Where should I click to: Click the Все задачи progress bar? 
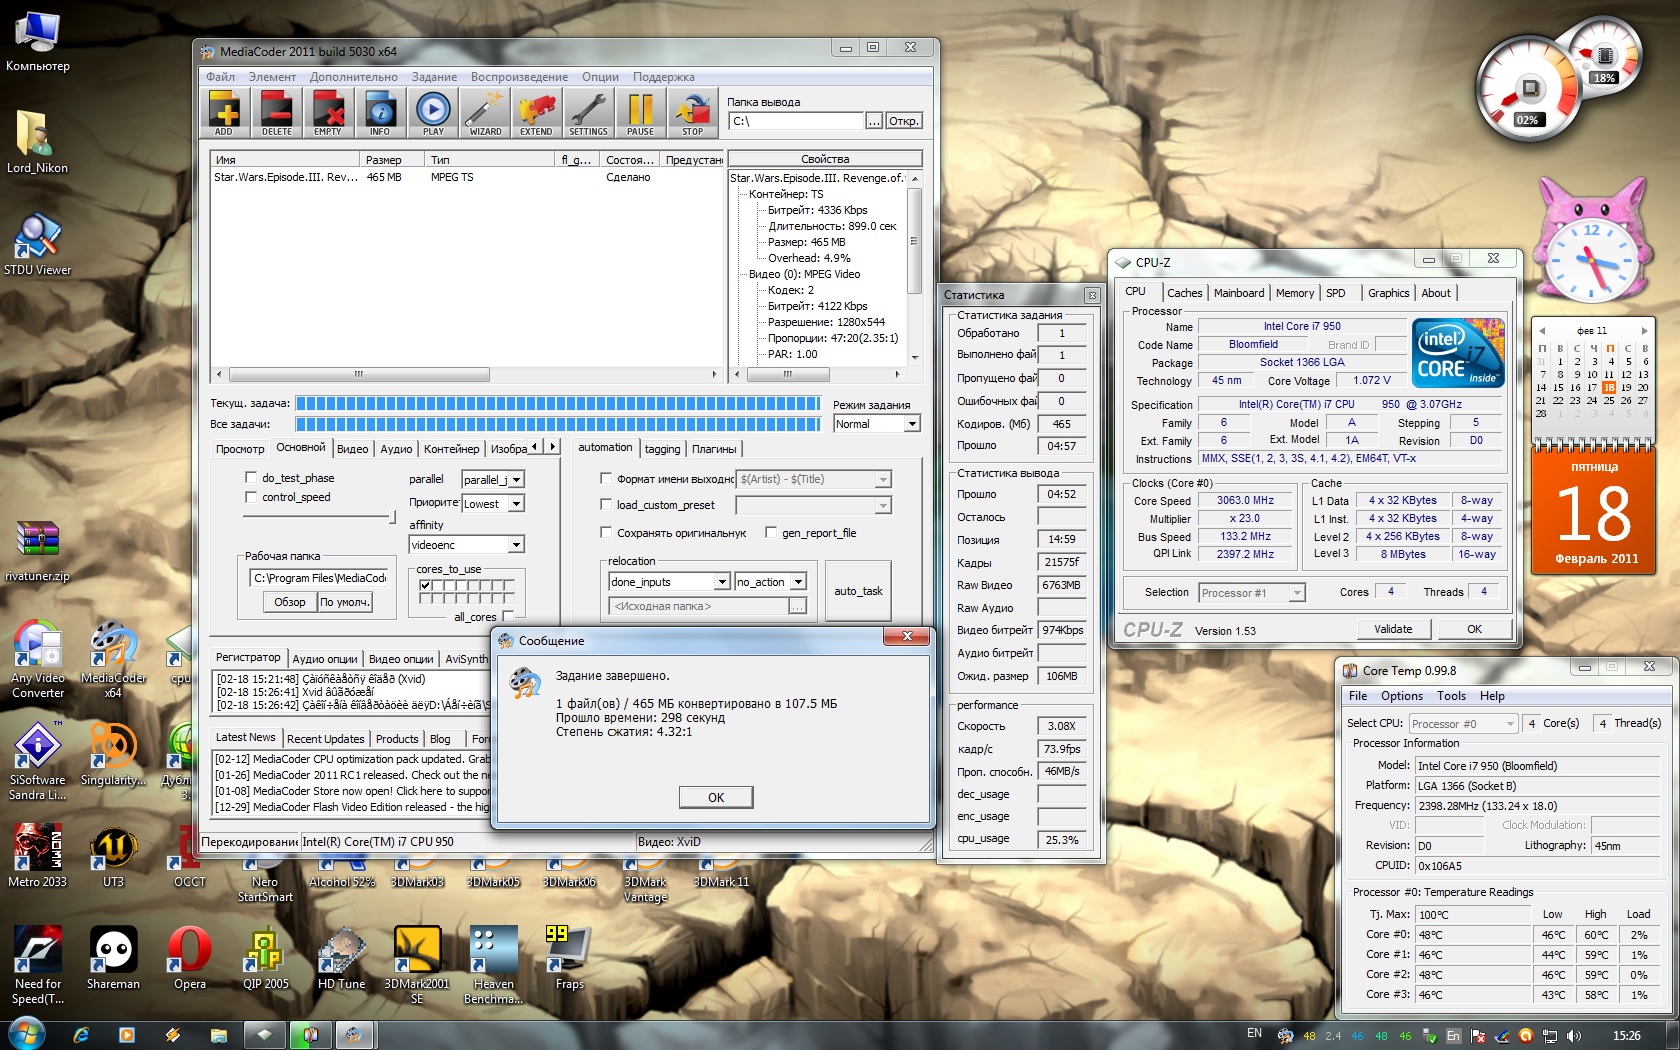pyautogui.click(x=558, y=424)
